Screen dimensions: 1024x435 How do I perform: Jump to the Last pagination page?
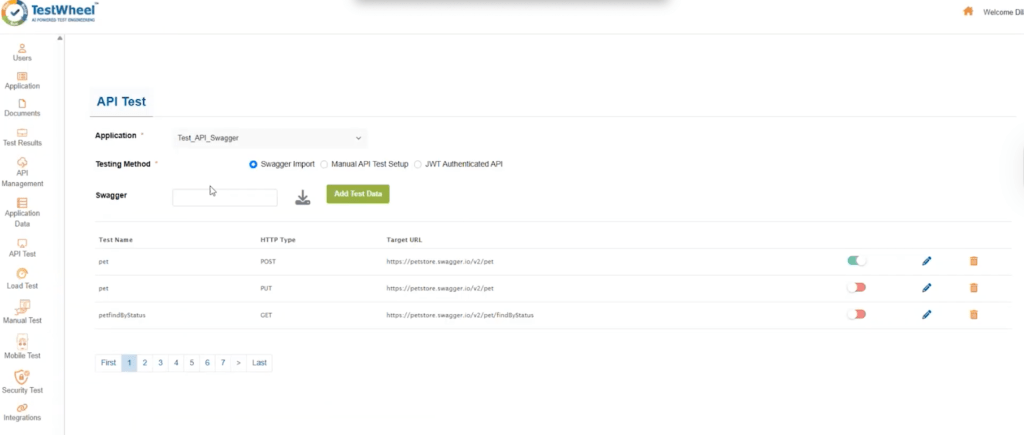point(259,363)
